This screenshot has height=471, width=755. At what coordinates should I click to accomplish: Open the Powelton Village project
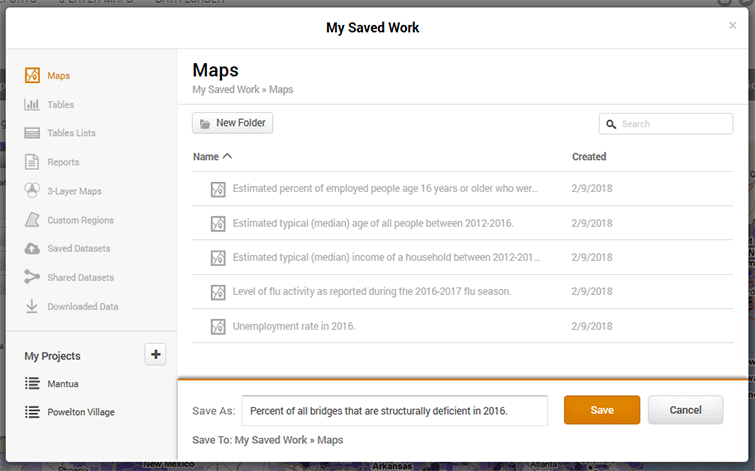(81, 412)
